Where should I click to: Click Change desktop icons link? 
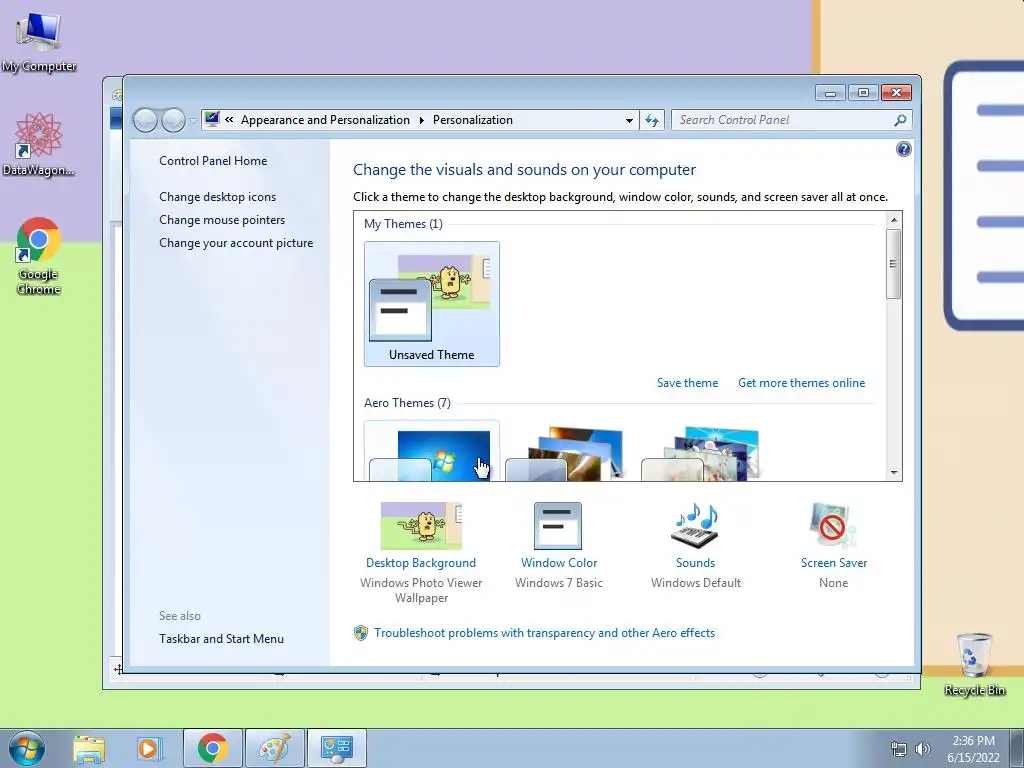[217, 197]
